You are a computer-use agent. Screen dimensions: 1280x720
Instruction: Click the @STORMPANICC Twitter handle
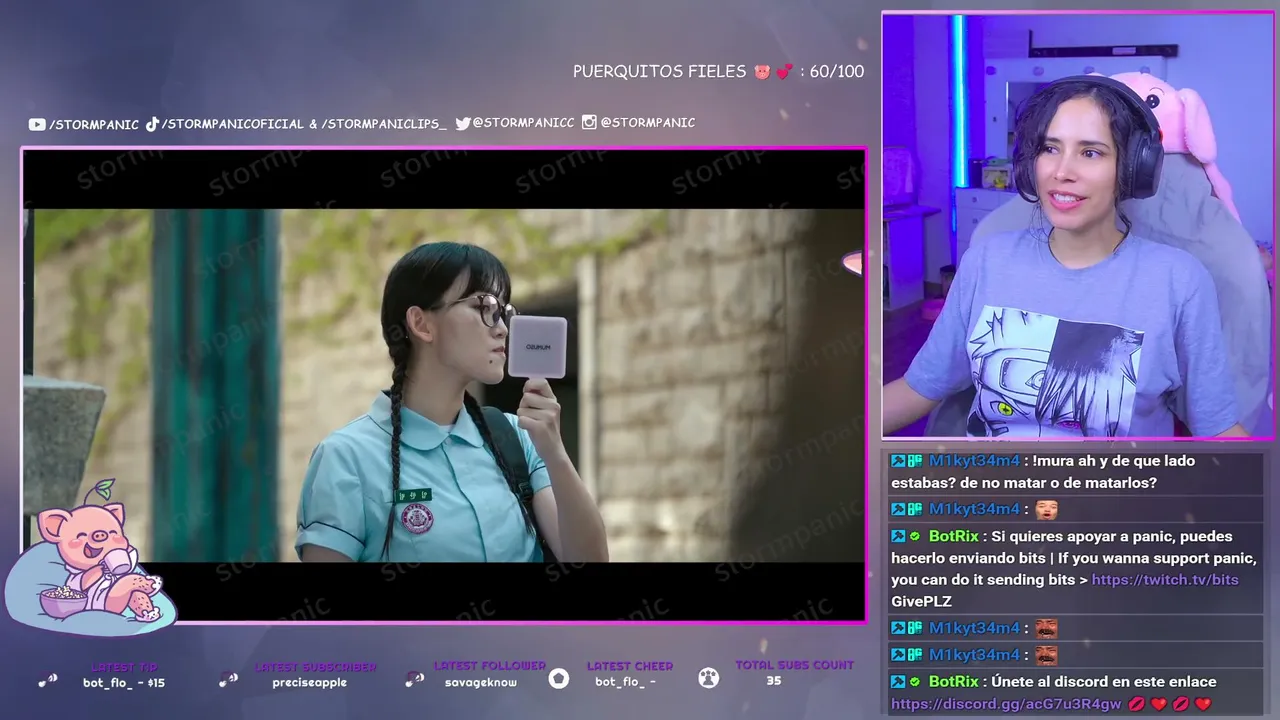pos(524,123)
